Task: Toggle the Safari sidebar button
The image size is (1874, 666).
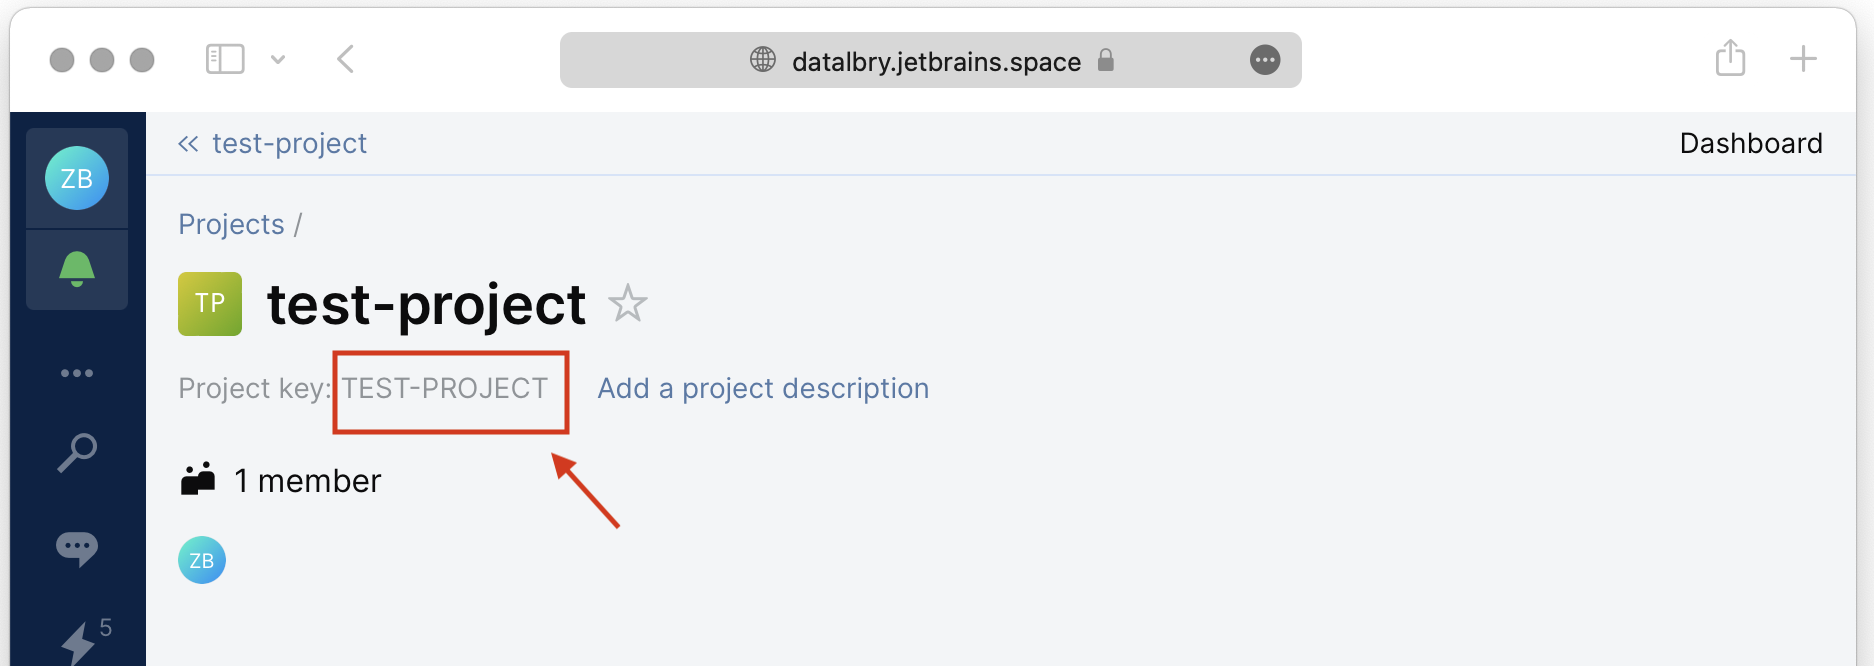Action: pyautogui.click(x=225, y=59)
